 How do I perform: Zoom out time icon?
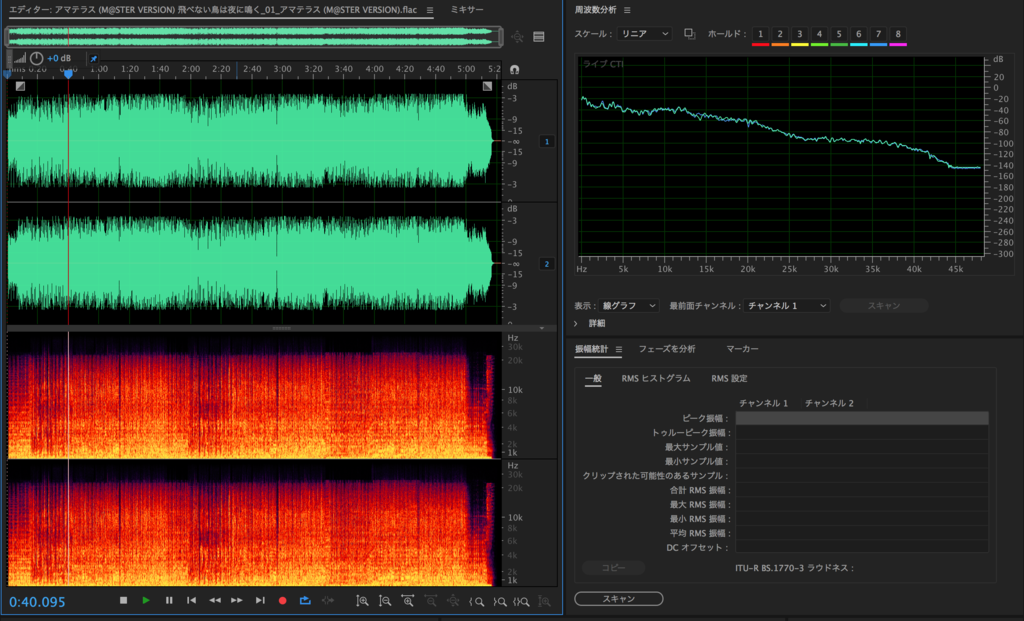430,601
